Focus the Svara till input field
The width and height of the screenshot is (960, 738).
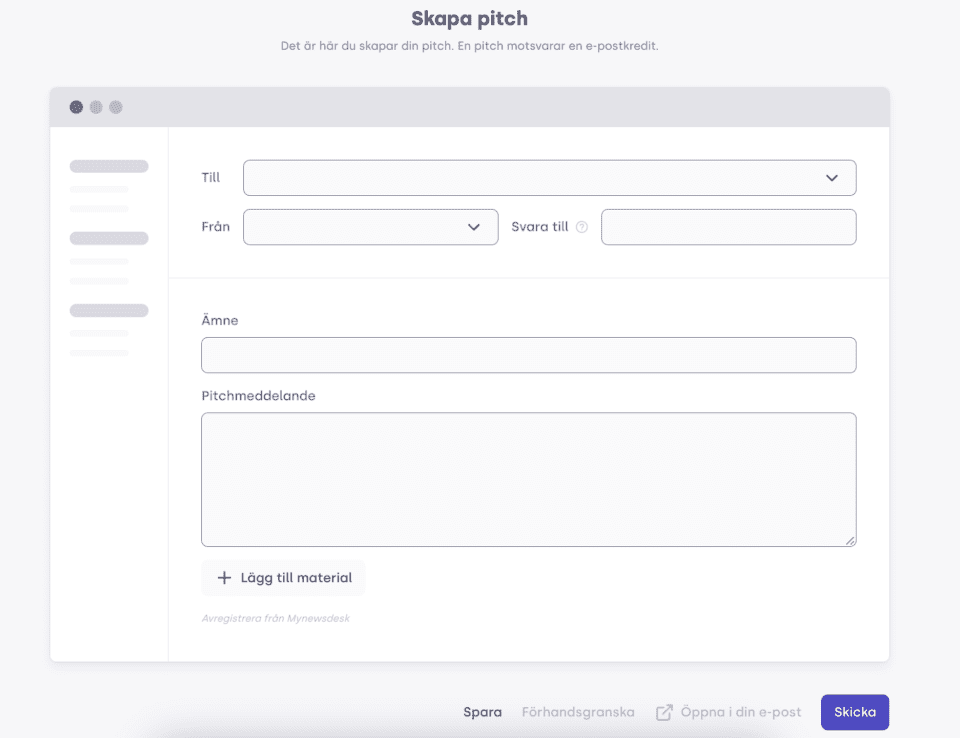coord(729,227)
